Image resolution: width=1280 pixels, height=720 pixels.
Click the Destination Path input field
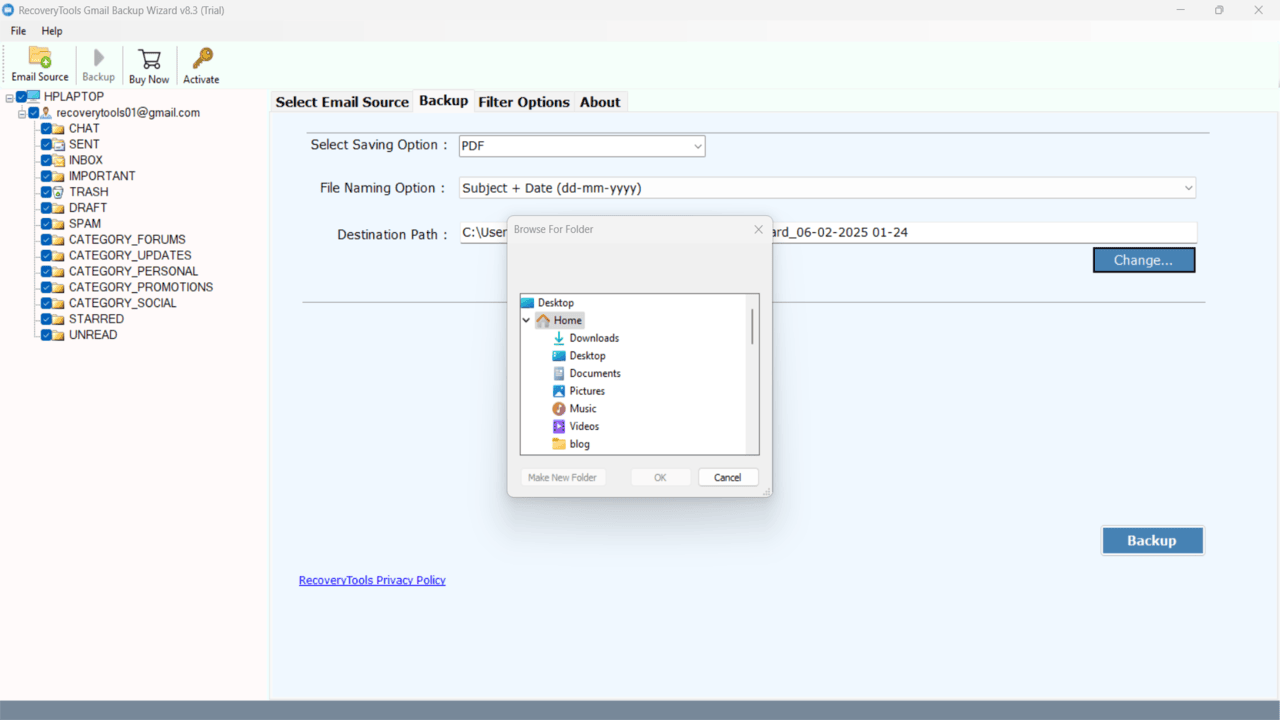pyautogui.click(x=828, y=232)
